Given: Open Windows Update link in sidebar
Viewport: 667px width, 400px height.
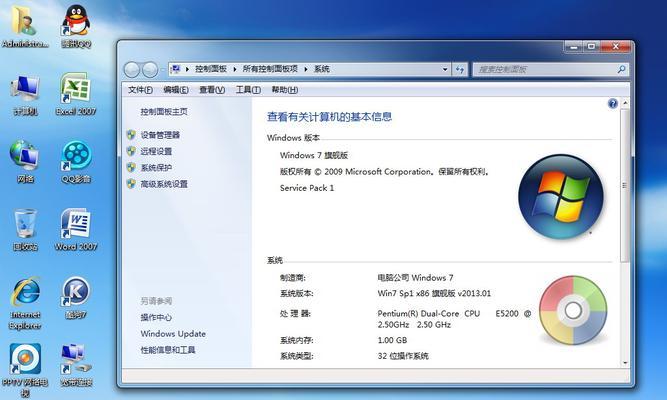Looking at the screenshot, I should [173, 334].
